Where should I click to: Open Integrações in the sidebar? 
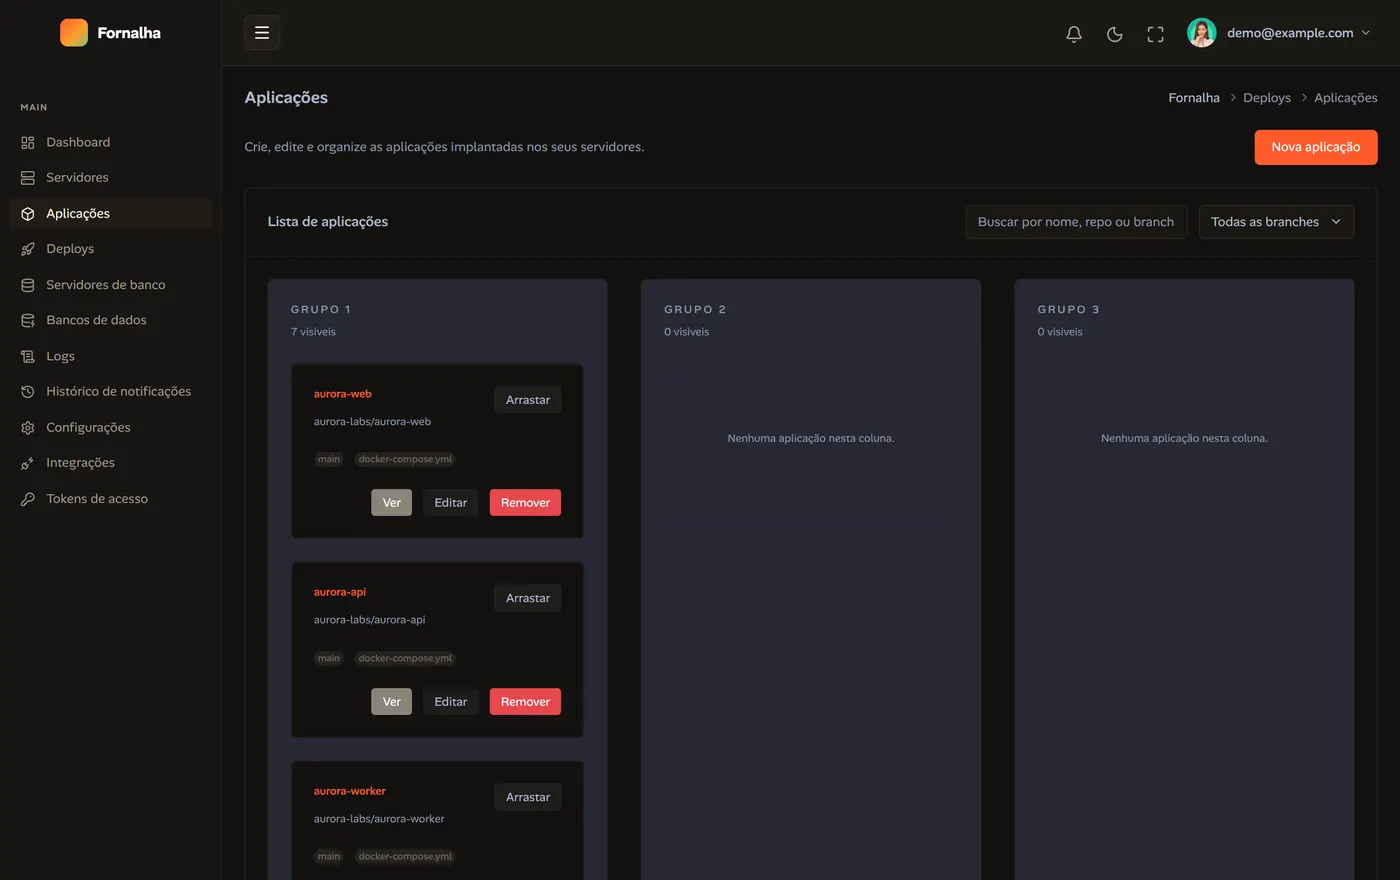pos(111,462)
